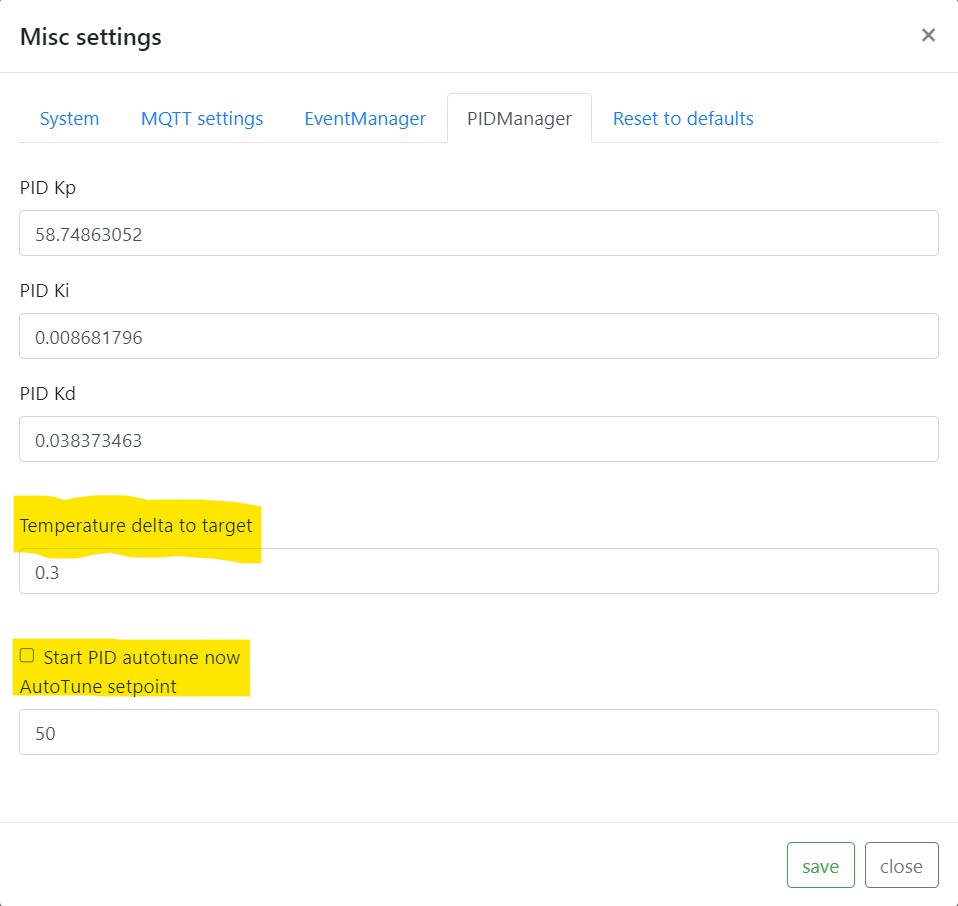Viewport: 958px width, 906px height.
Task: Select the PIDManager tab
Action: point(519,119)
